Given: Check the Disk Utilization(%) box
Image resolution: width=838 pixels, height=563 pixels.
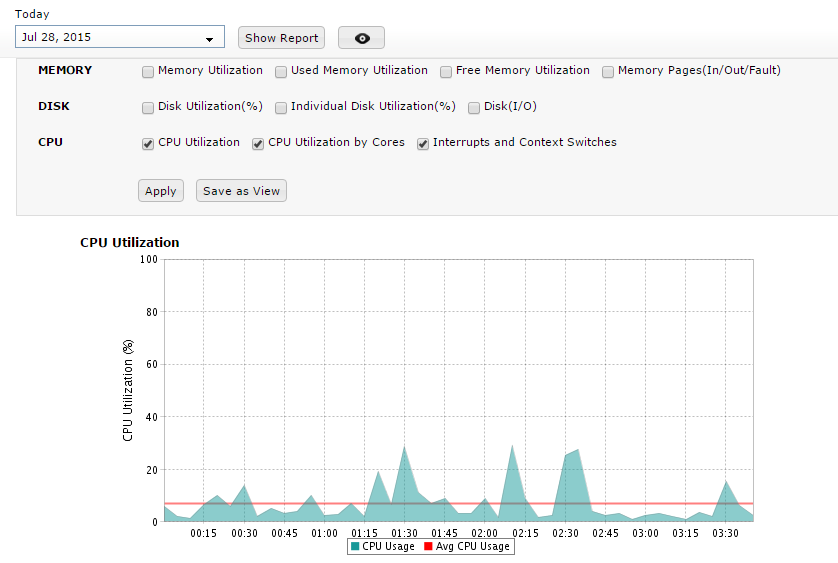Looking at the screenshot, I should pos(148,107).
